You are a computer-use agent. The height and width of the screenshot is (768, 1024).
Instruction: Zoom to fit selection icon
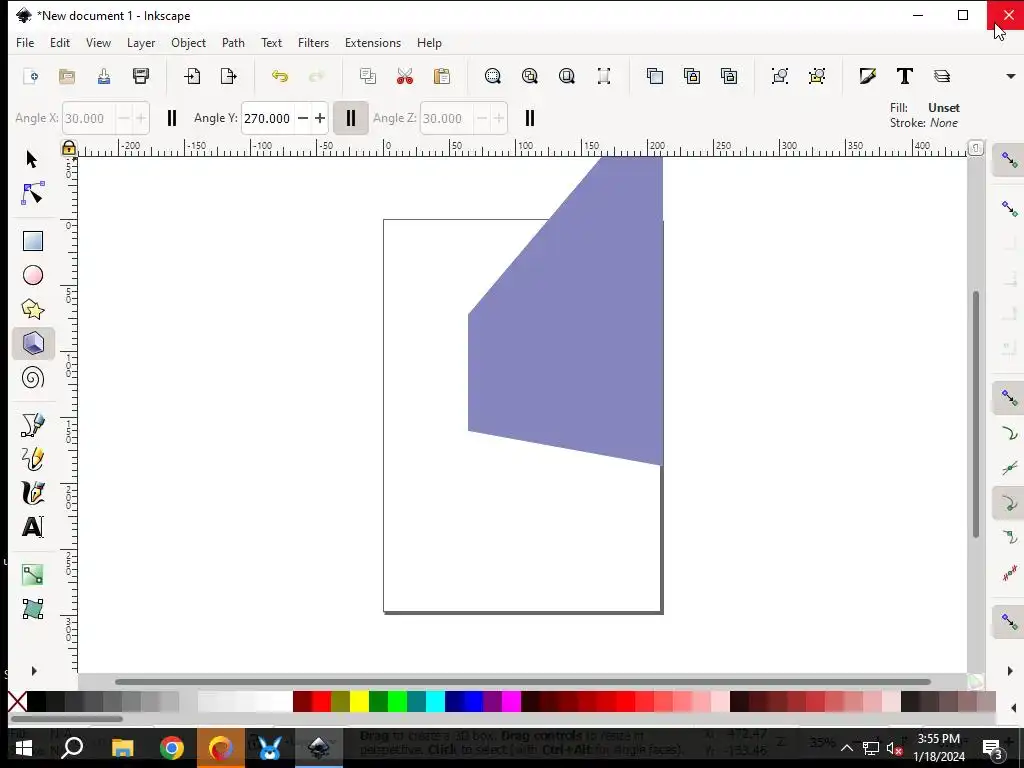click(493, 76)
